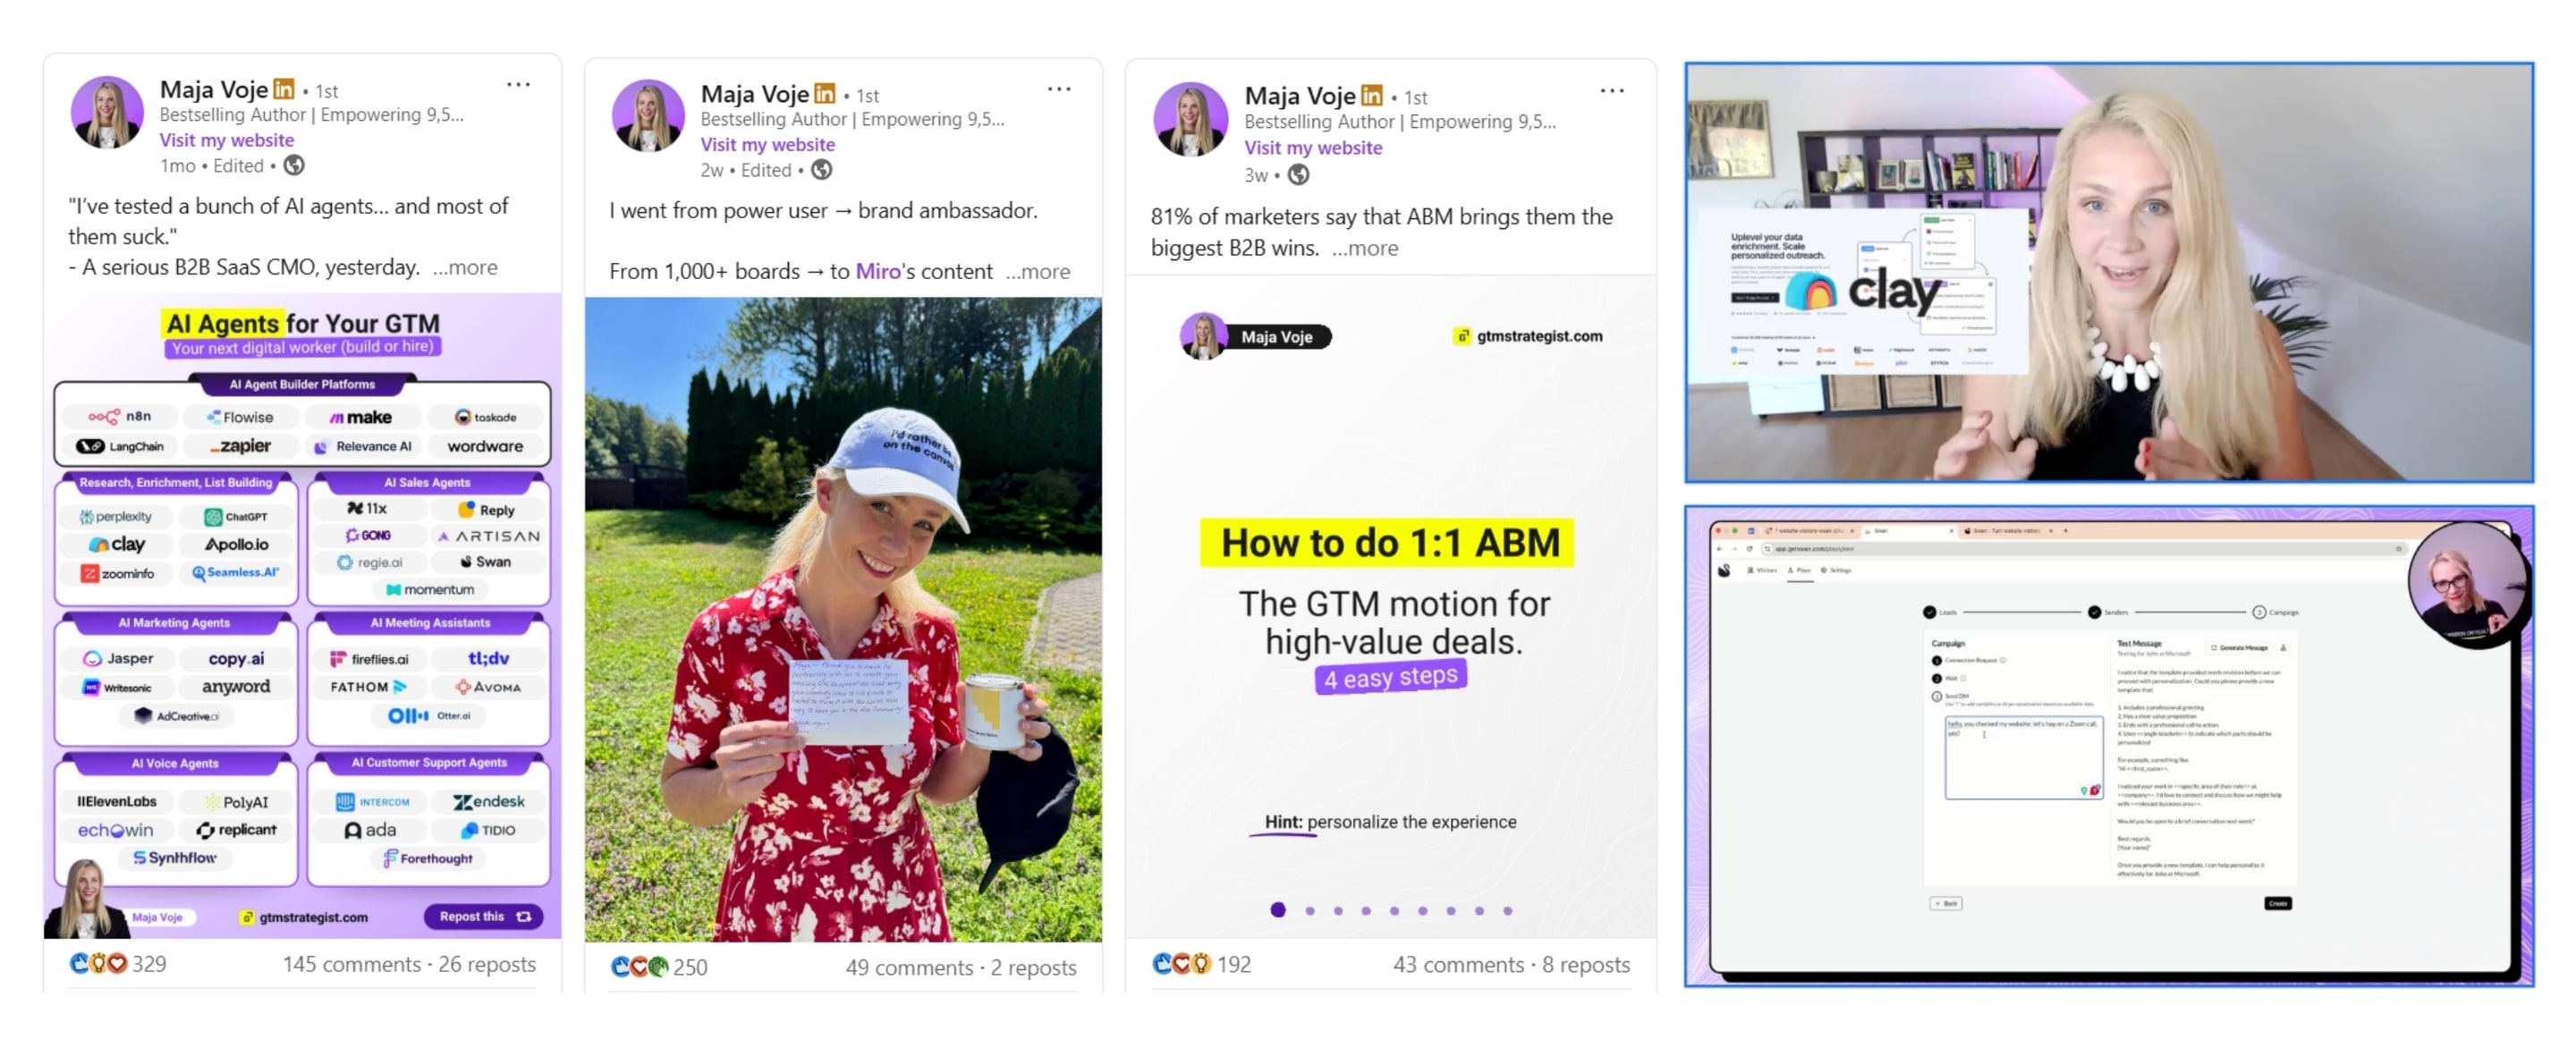The width and height of the screenshot is (2576, 1040).
Task: Open Visit my website link in first post
Action: tap(227, 140)
